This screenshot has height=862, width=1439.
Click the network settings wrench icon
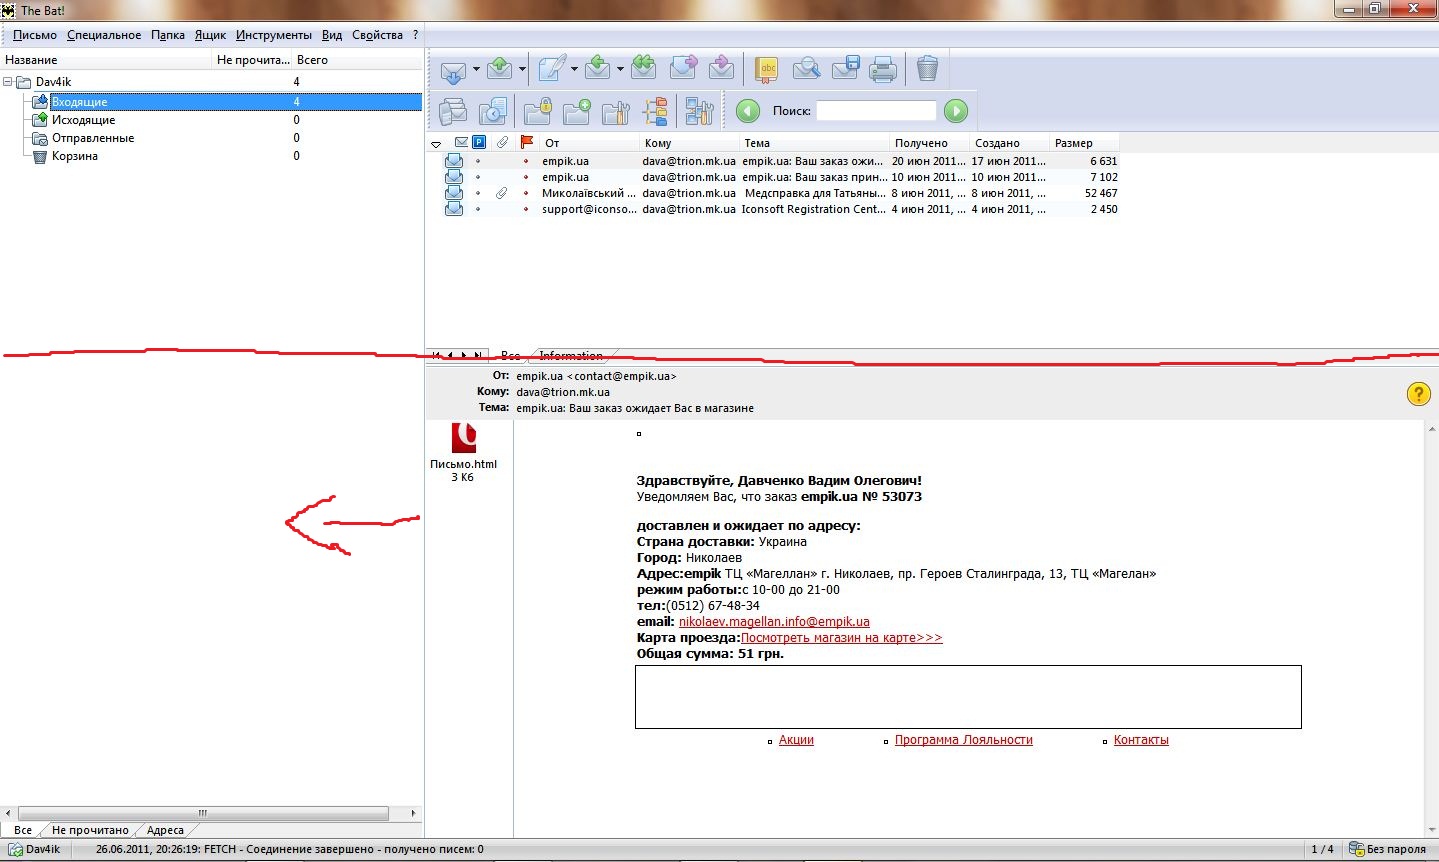coord(699,111)
